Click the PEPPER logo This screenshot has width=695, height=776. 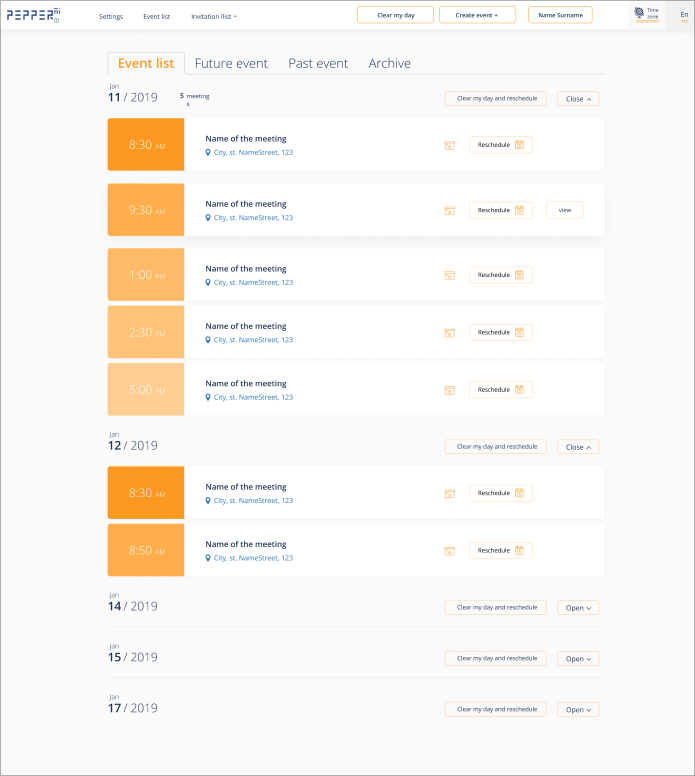[x=33, y=15]
